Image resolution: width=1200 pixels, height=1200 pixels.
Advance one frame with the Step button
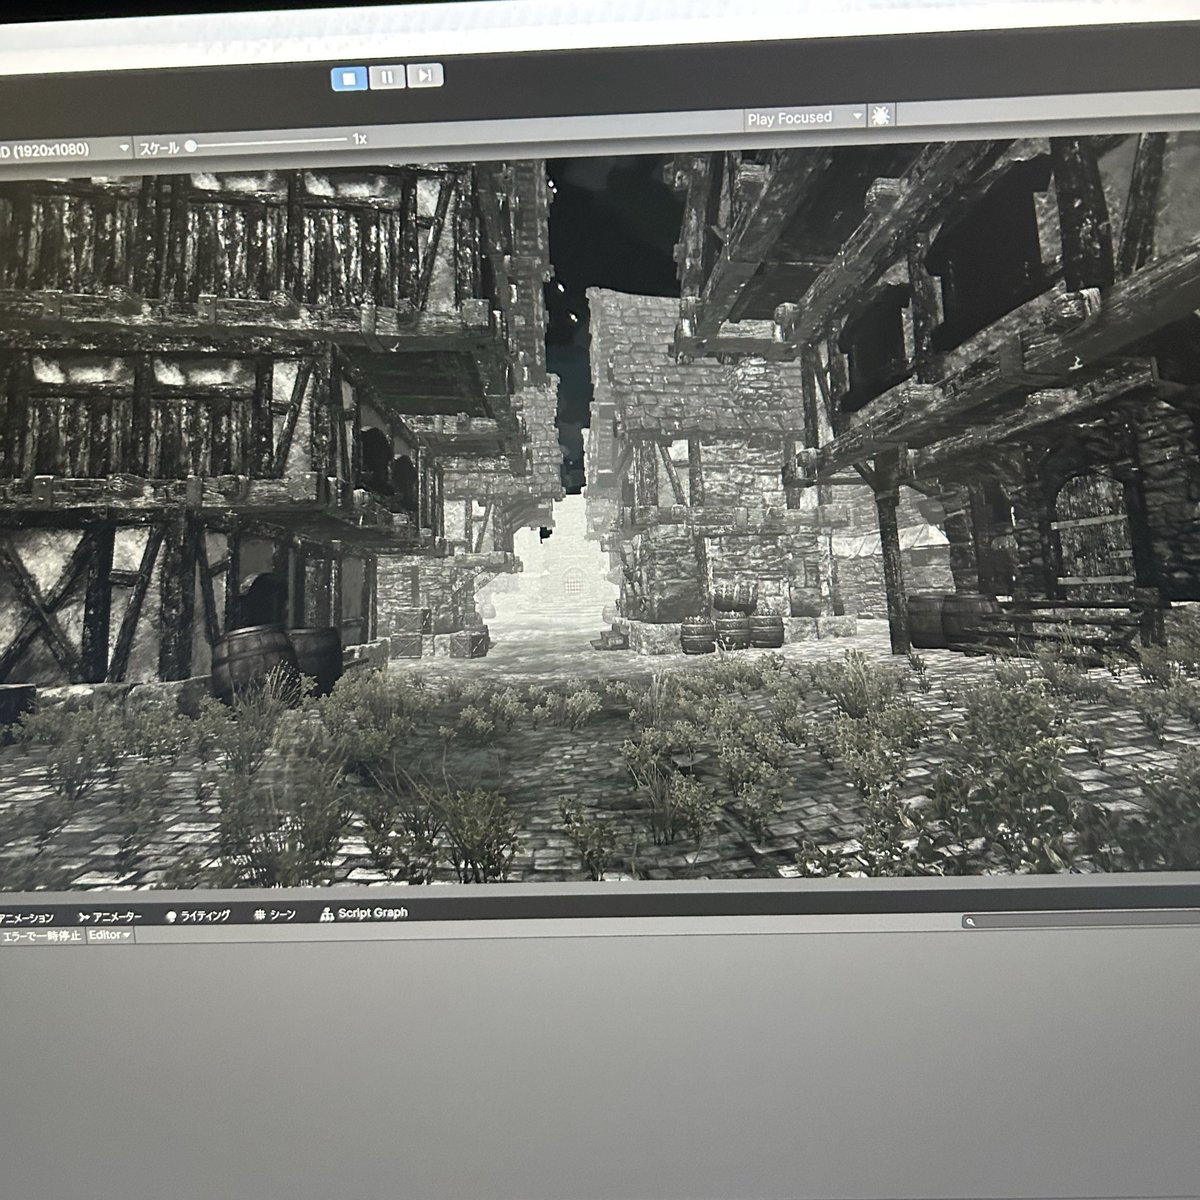click(425, 75)
